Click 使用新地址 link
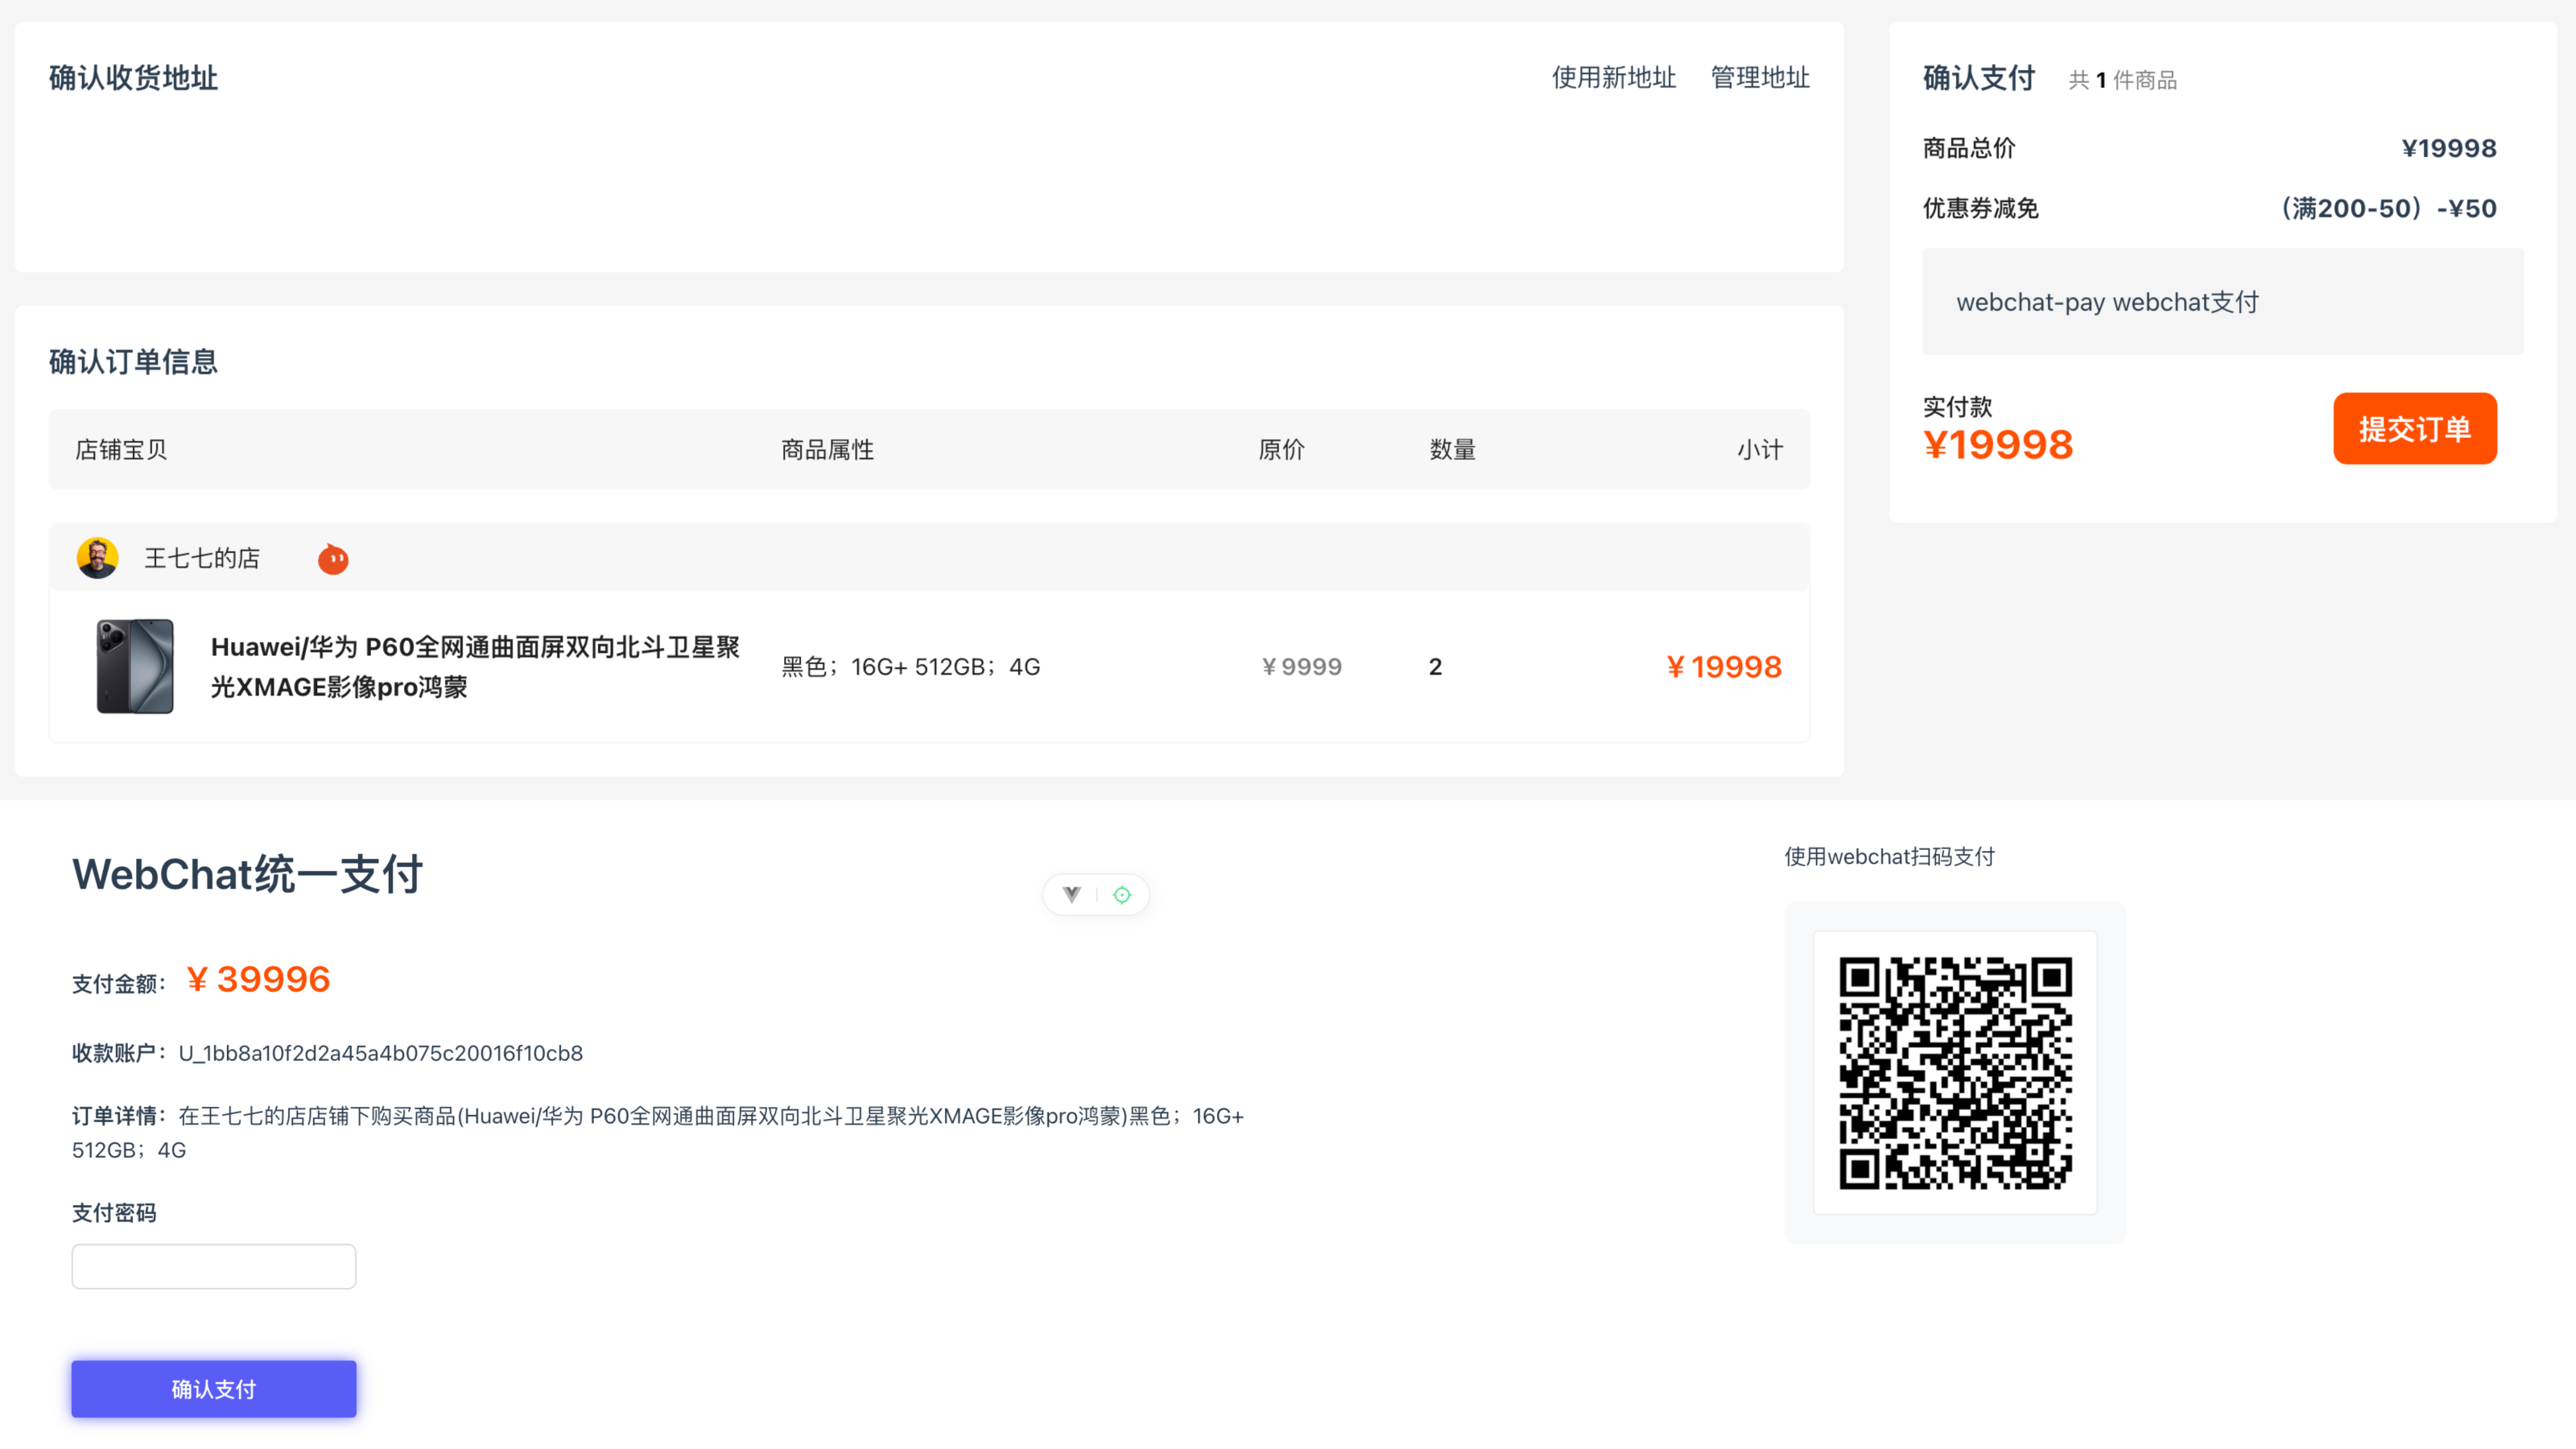 click(x=1614, y=78)
